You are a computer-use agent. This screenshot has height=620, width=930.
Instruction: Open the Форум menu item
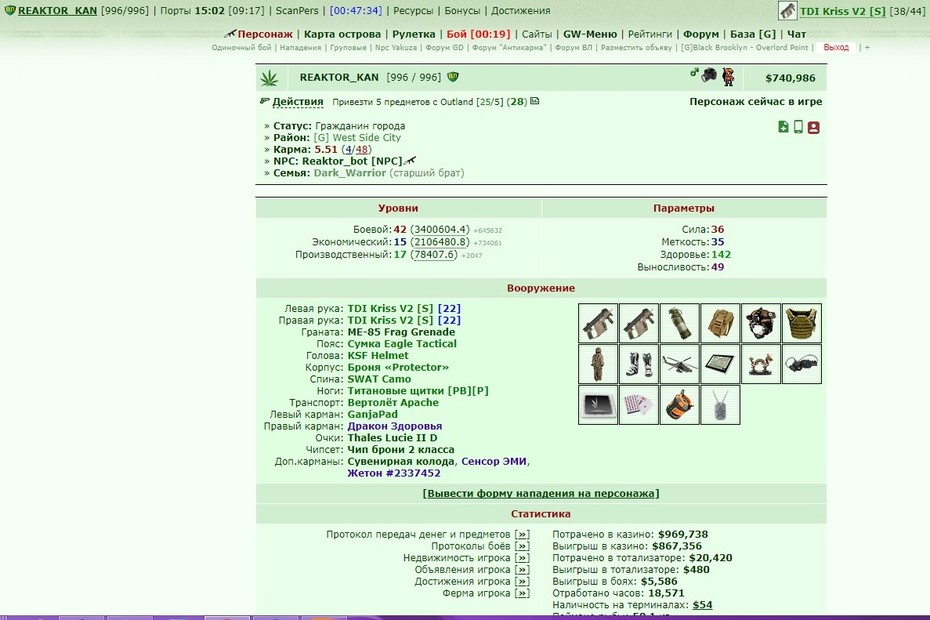point(700,34)
